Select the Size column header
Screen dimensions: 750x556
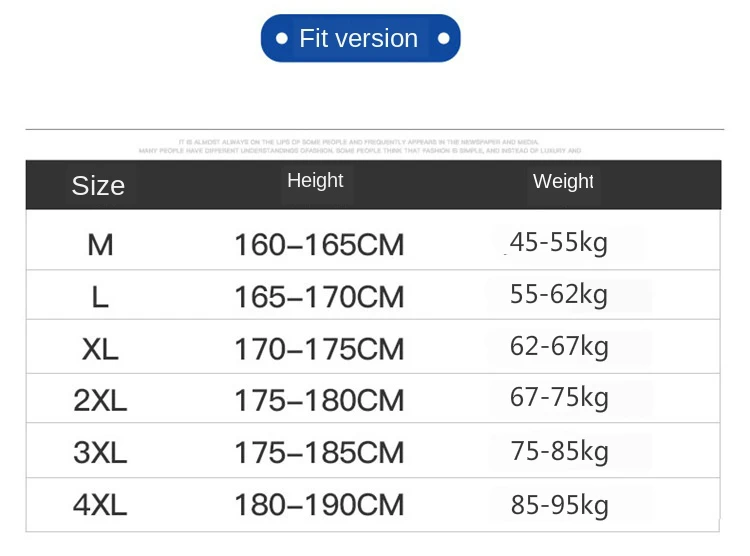pyautogui.click(x=98, y=186)
